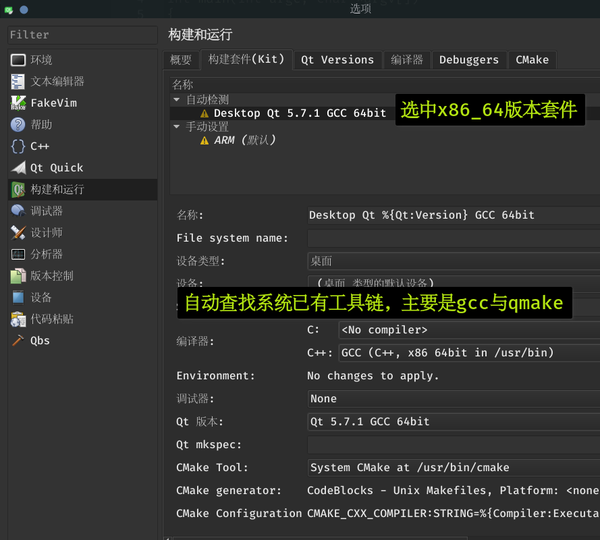Image resolution: width=600 pixels, height=540 pixels.
Task: Open the C++ compiler dropdown showing GCC
Action: (x=469, y=353)
